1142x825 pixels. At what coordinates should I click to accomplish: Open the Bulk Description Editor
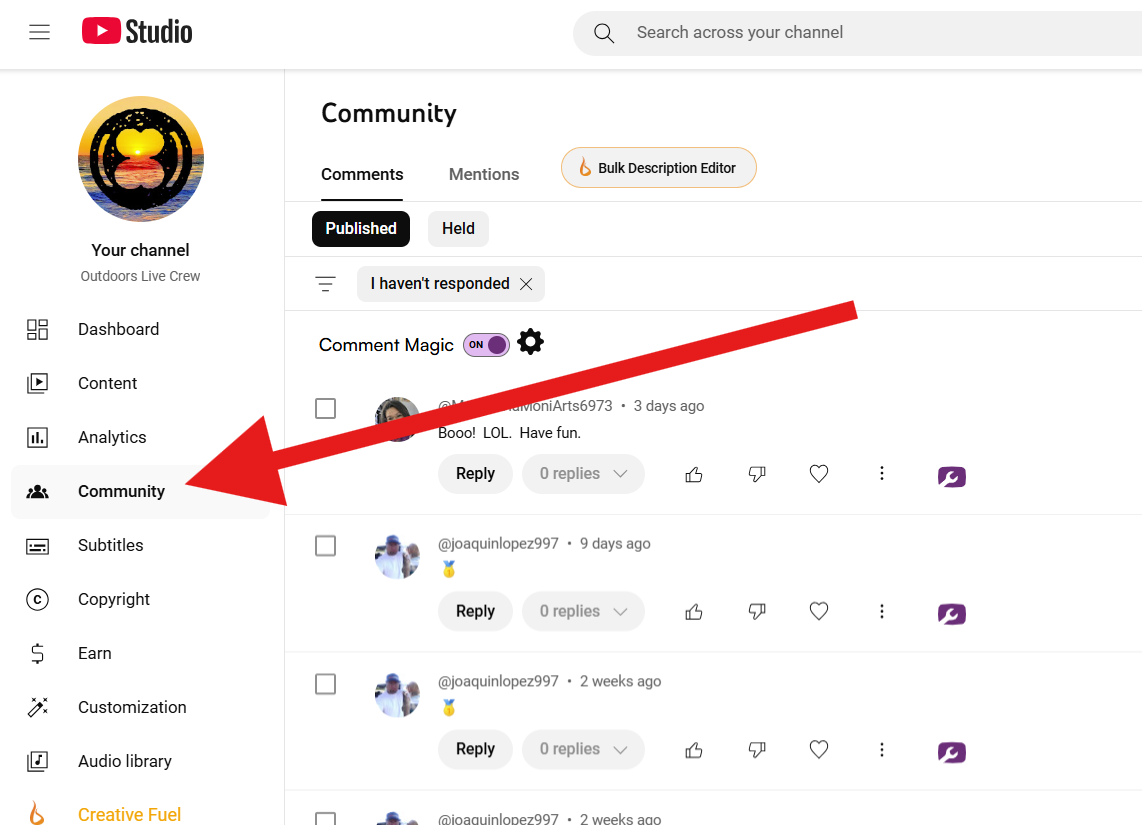click(658, 167)
